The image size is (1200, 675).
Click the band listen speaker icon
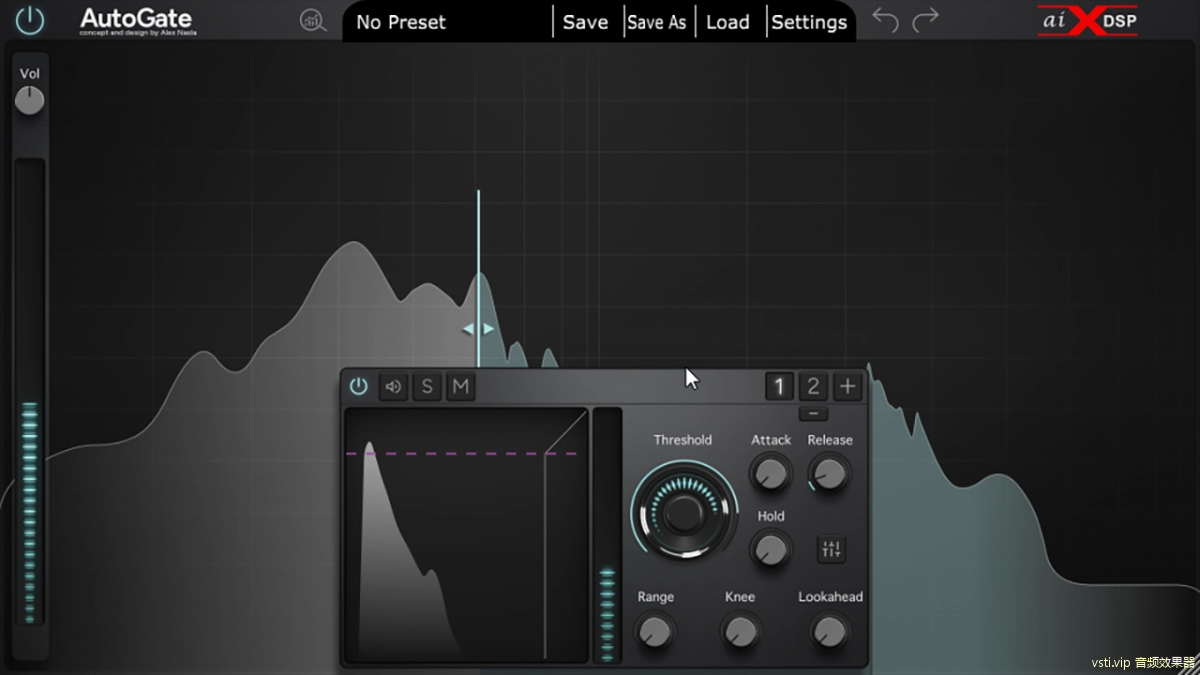coord(393,386)
